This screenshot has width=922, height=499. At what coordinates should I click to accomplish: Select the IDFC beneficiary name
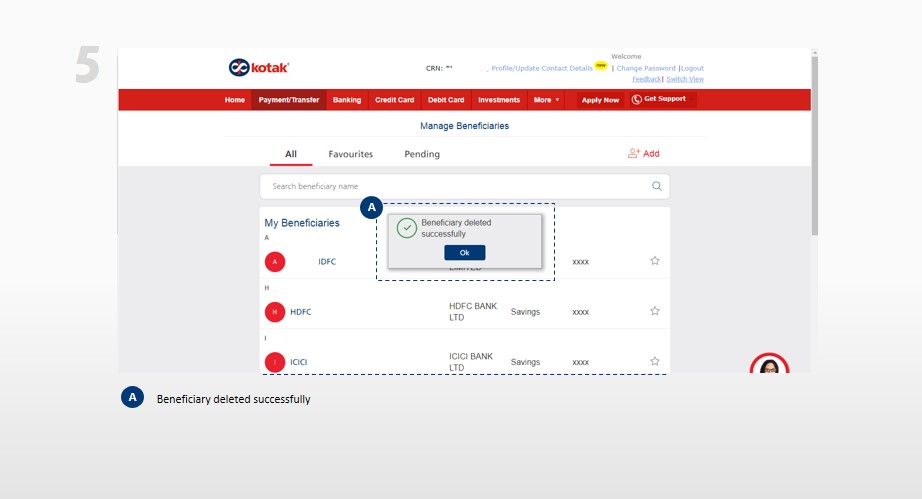point(327,262)
